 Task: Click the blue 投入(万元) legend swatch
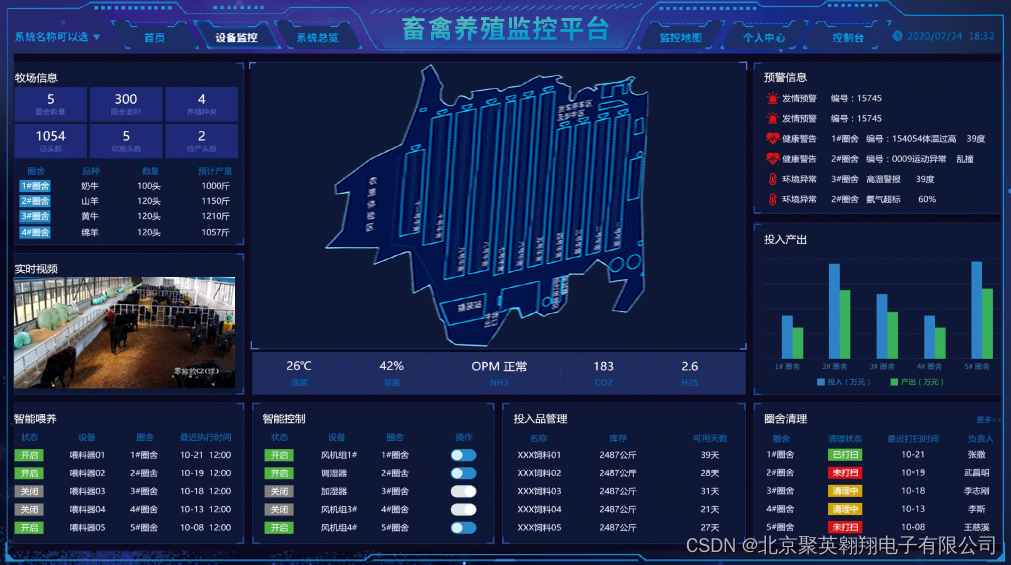click(x=821, y=382)
